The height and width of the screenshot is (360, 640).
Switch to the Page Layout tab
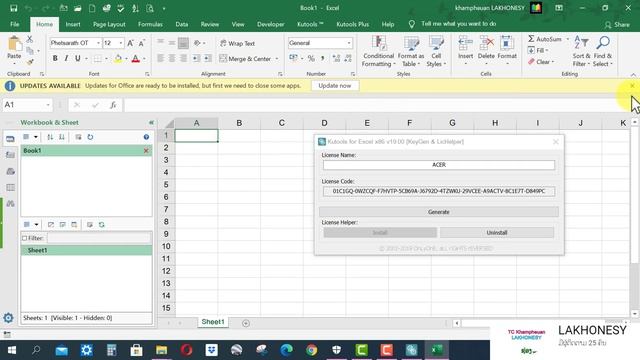click(x=109, y=24)
